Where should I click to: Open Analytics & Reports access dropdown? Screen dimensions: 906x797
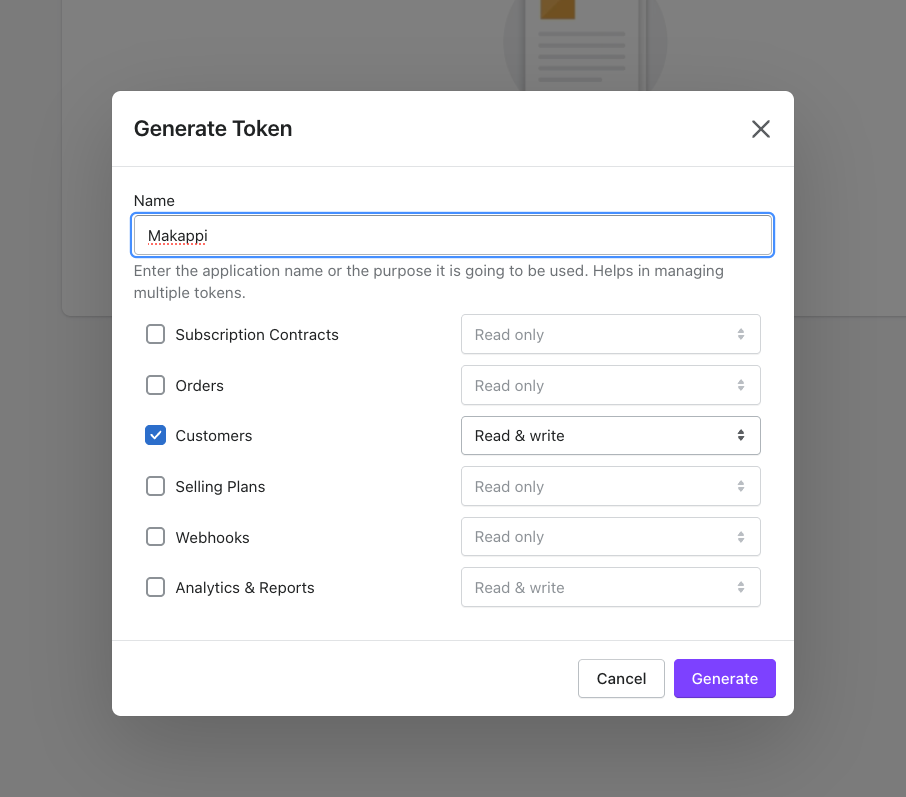[611, 587]
